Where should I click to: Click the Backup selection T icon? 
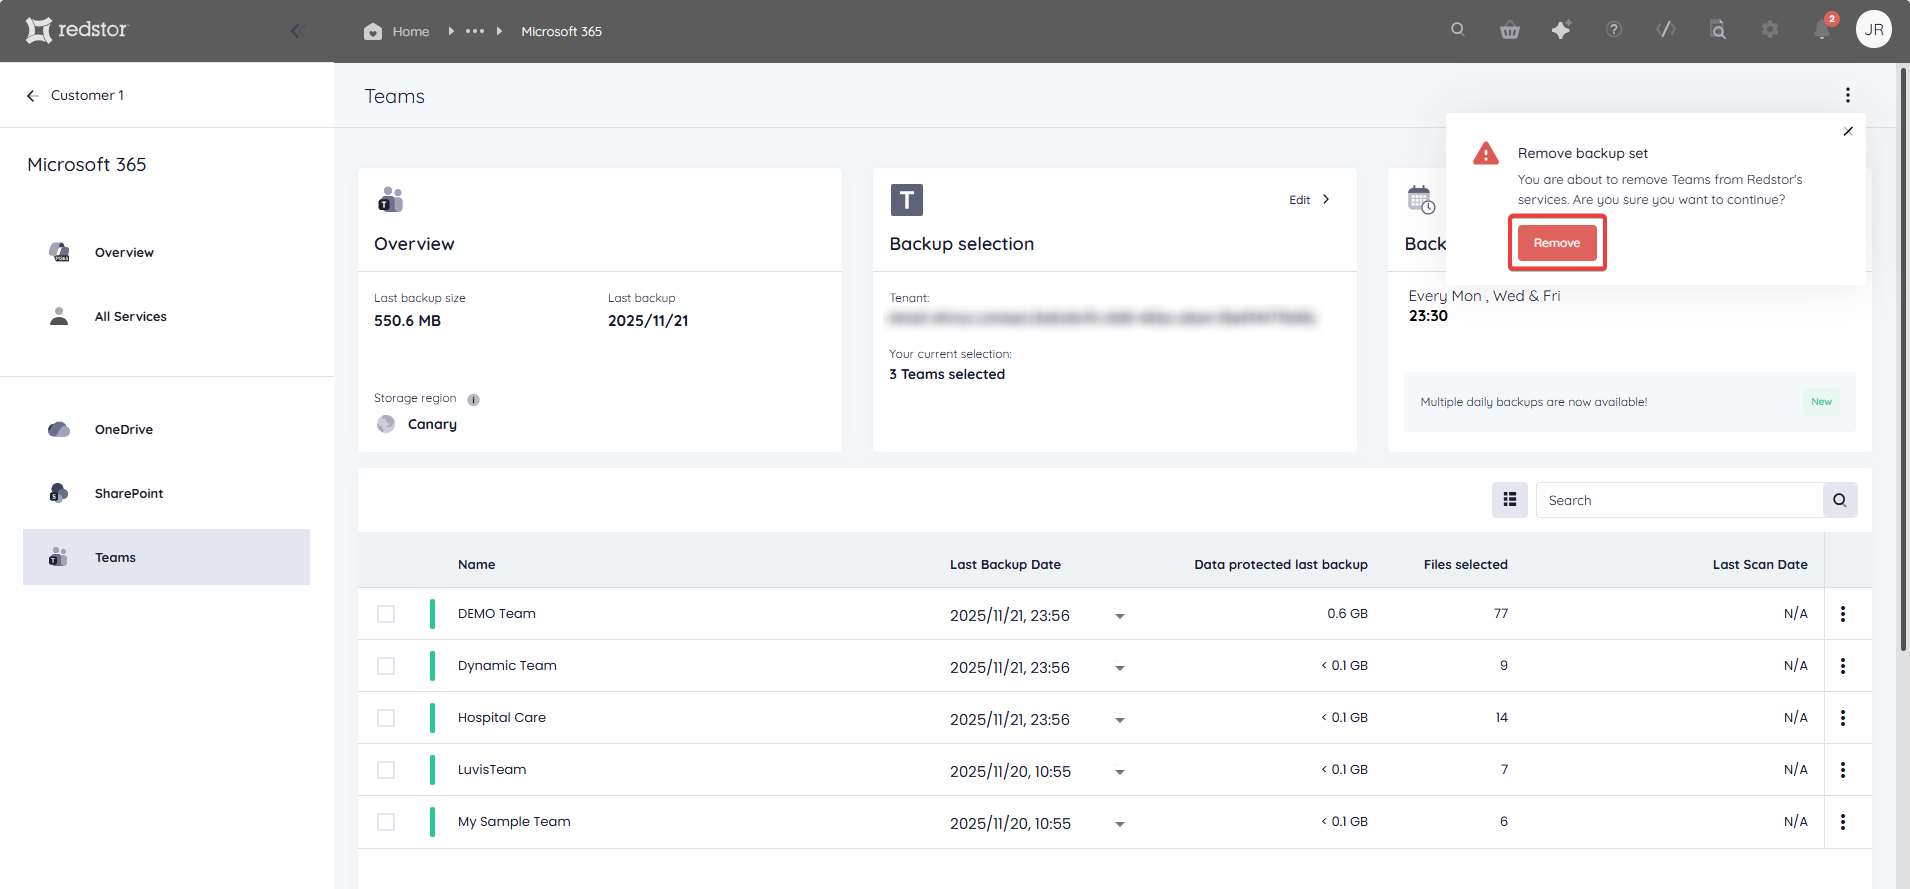907,200
